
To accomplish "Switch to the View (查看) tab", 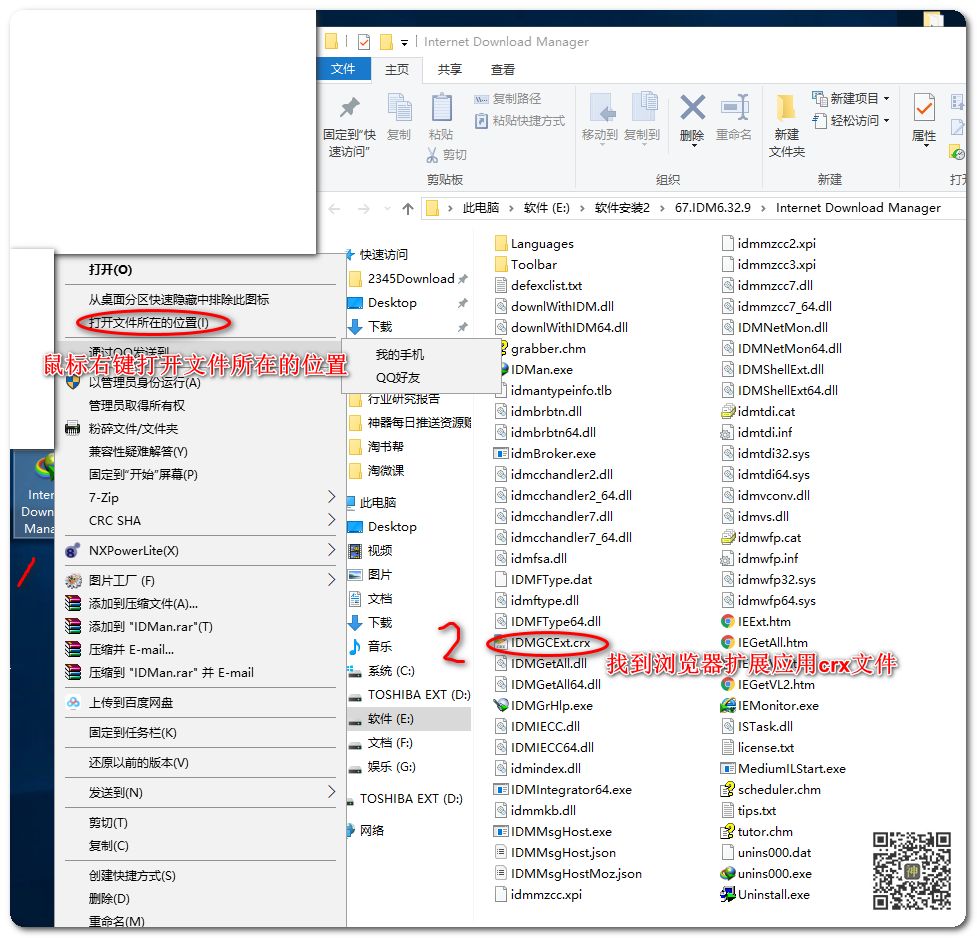I will pyautogui.click(x=502, y=69).
